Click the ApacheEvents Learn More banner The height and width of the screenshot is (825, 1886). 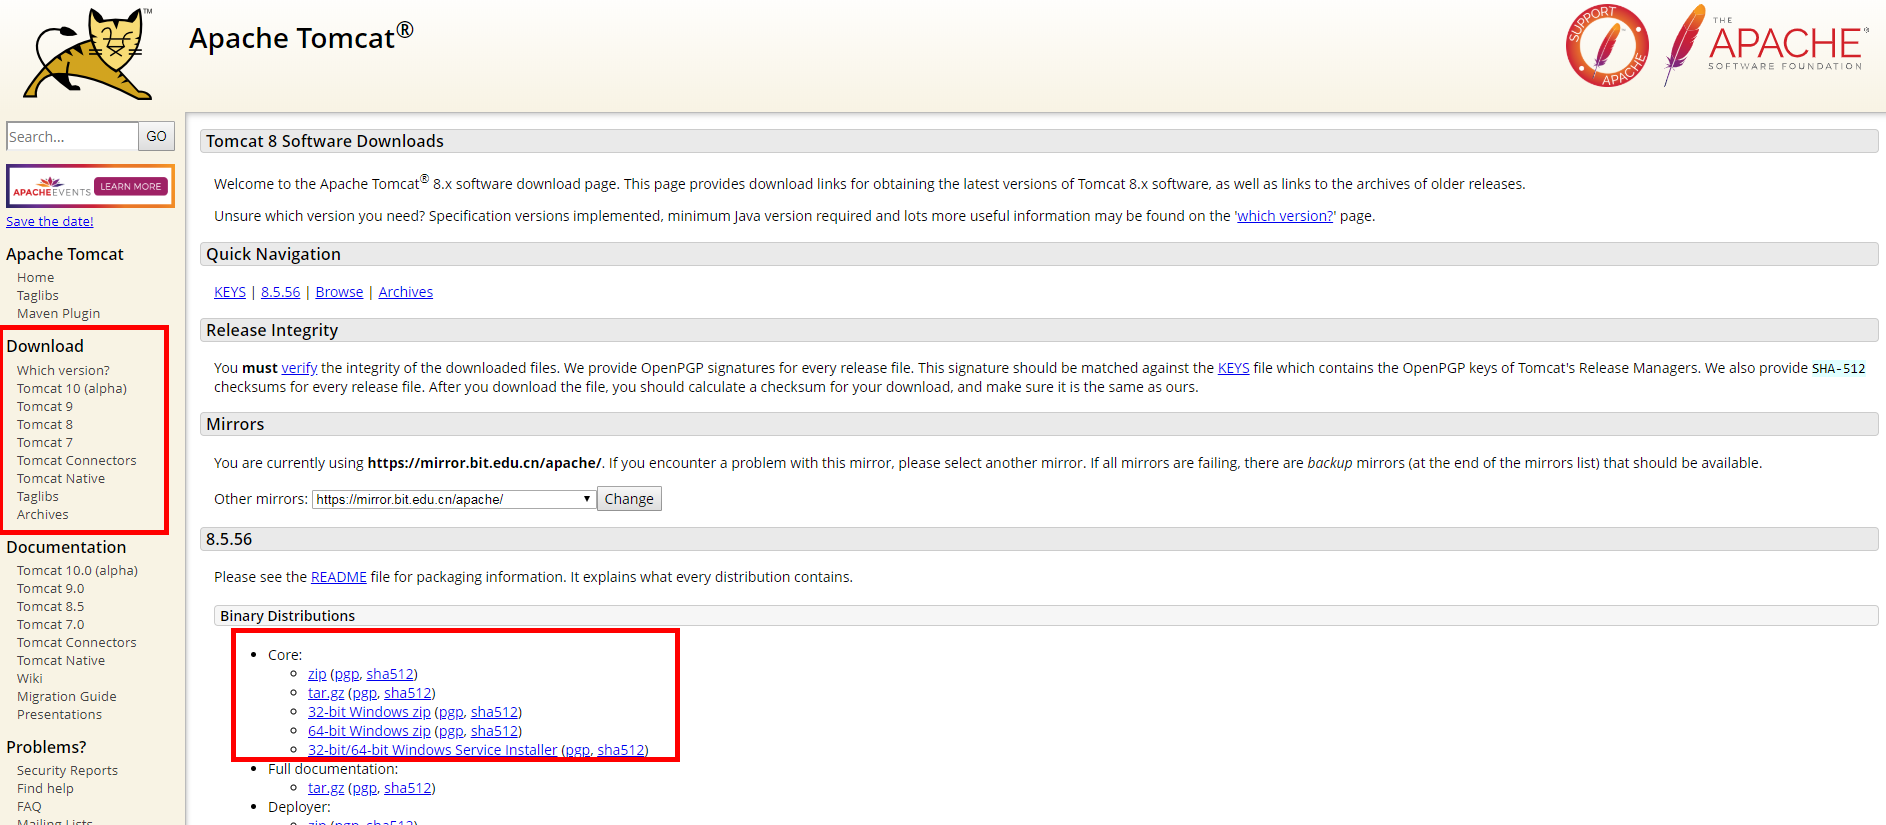tap(90, 186)
